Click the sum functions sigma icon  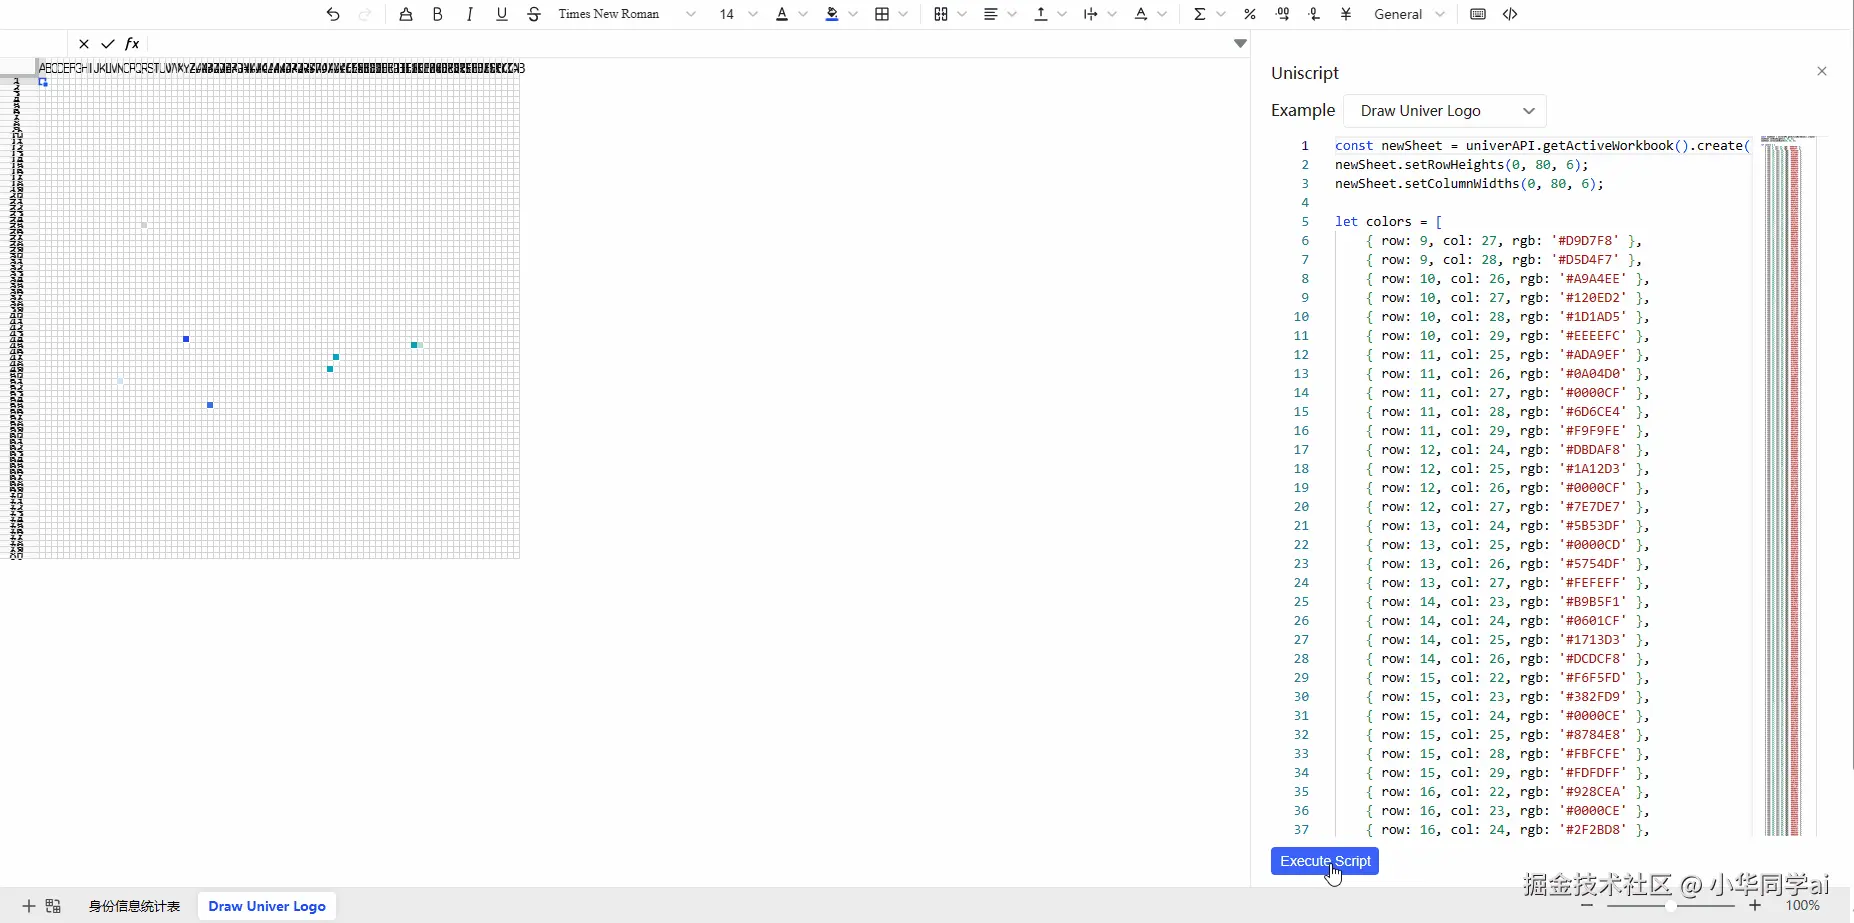click(1200, 14)
